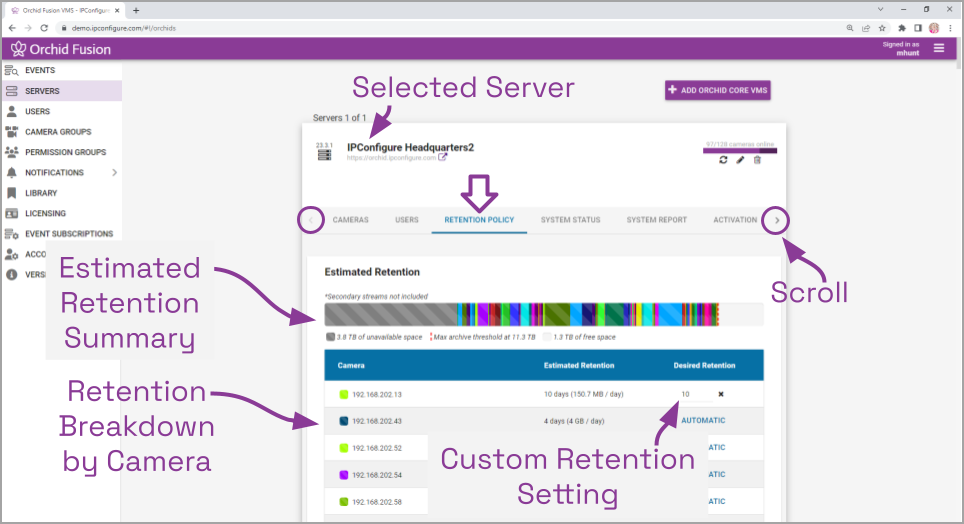Open Permission Groups sidebar icon
This screenshot has width=964, height=524.
tap(12, 152)
